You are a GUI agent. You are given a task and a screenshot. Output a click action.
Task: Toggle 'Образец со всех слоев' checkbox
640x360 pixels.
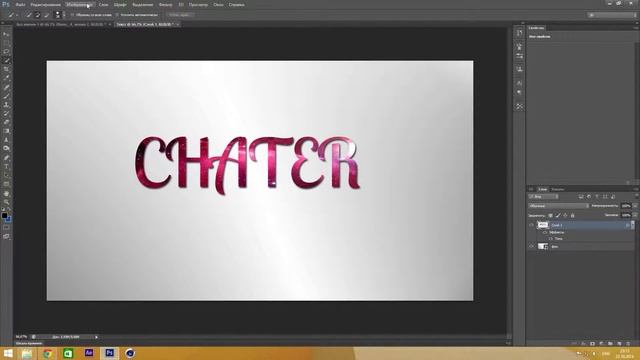[x=72, y=15]
